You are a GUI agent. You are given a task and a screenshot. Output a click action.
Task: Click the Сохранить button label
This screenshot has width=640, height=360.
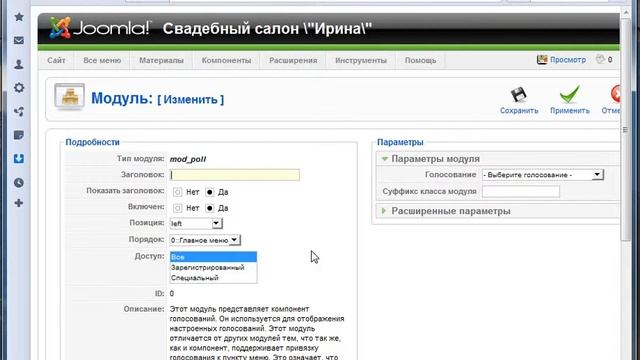[x=519, y=111]
